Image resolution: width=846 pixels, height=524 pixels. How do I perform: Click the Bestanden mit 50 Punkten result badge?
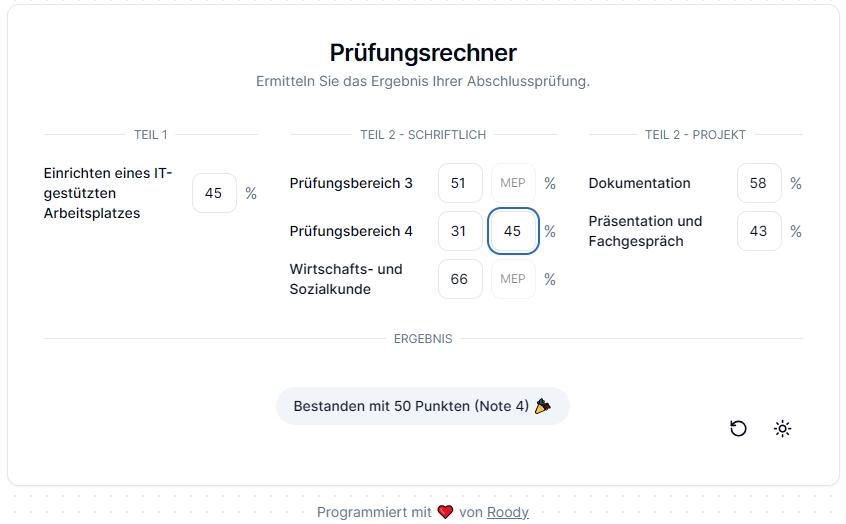coord(422,406)
